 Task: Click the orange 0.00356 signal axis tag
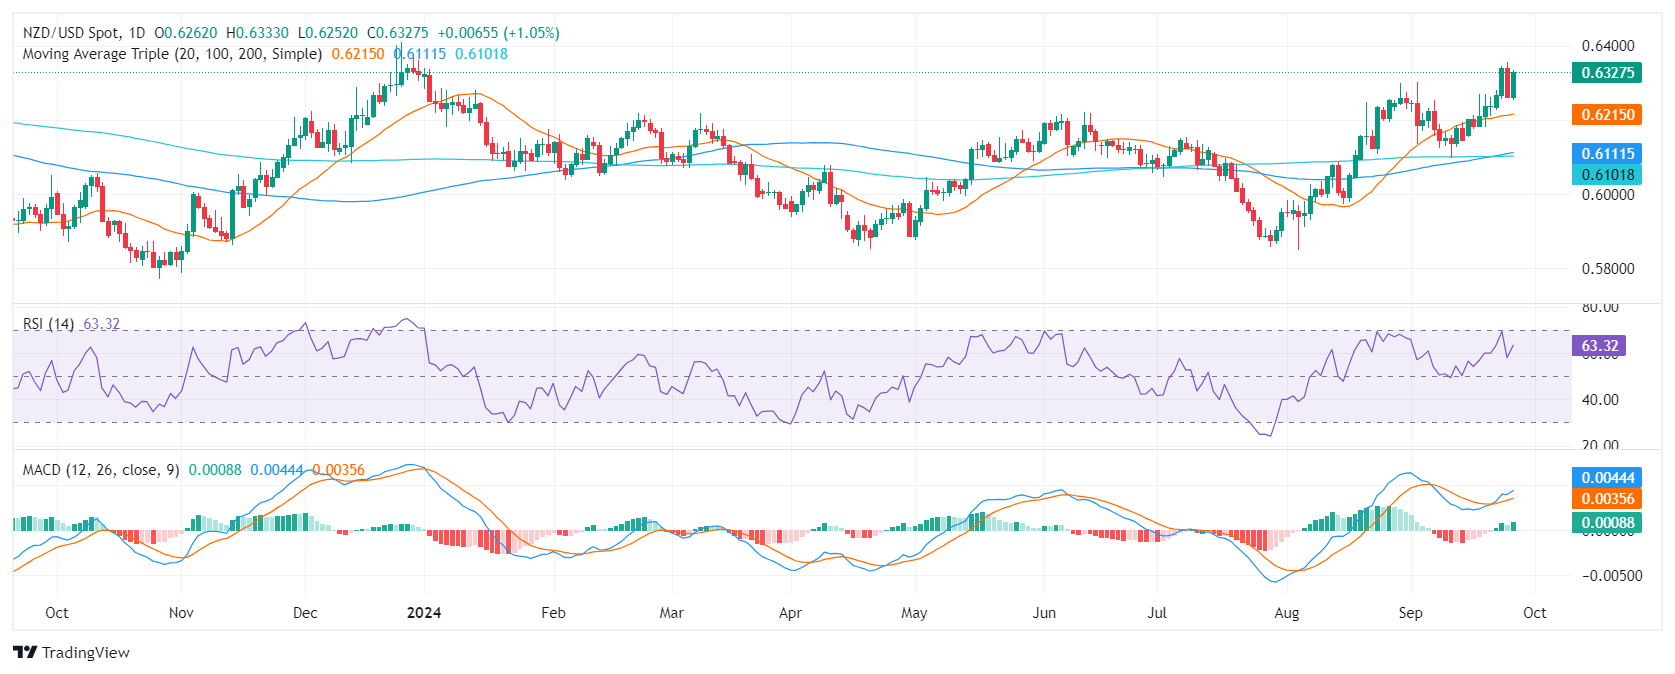click(1606, 499)
